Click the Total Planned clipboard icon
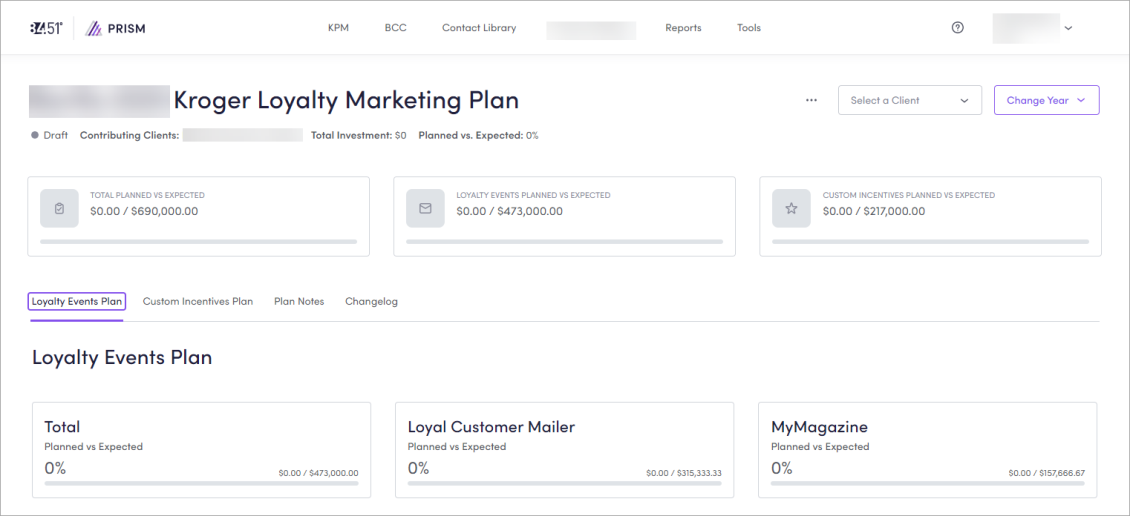1130x516 pixels. (59, 209)
